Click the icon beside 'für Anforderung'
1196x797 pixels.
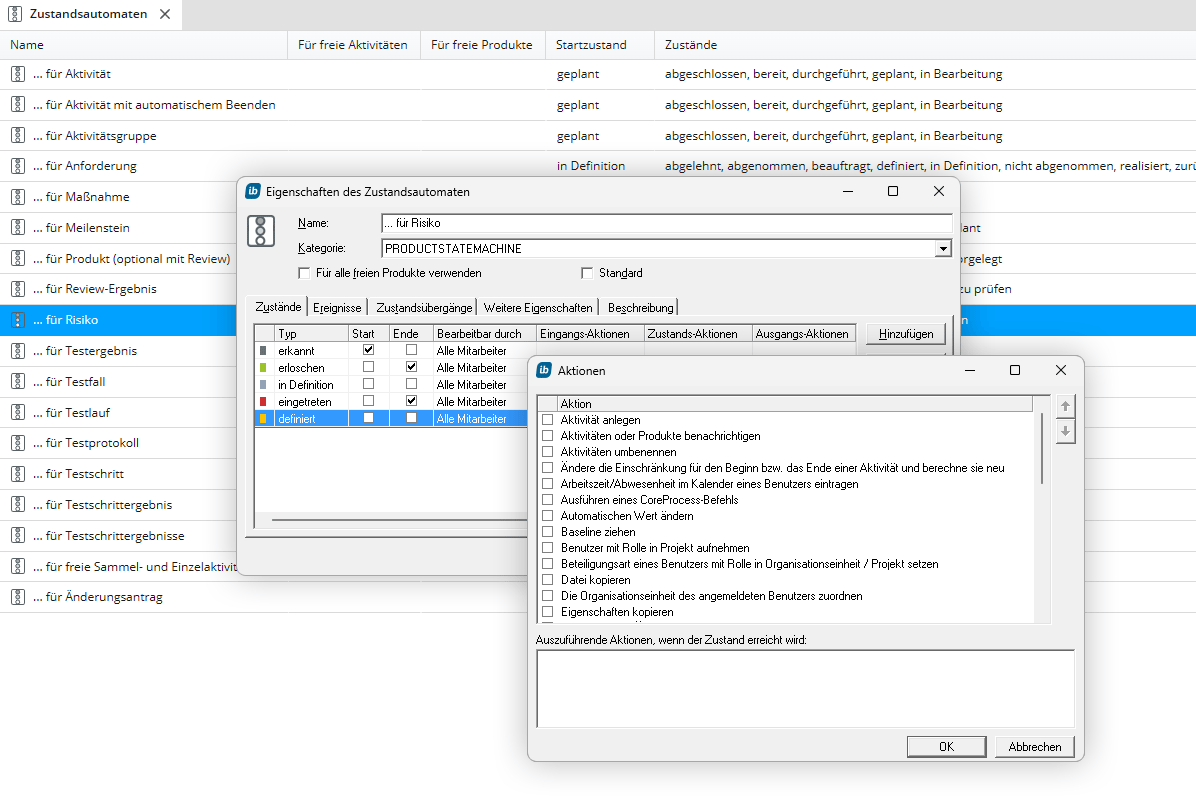[18, 166]
